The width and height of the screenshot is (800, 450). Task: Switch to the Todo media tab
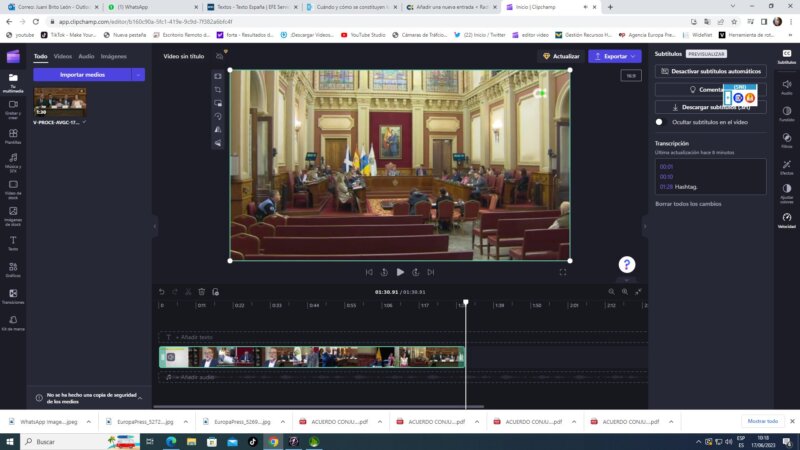click(40, 56)
